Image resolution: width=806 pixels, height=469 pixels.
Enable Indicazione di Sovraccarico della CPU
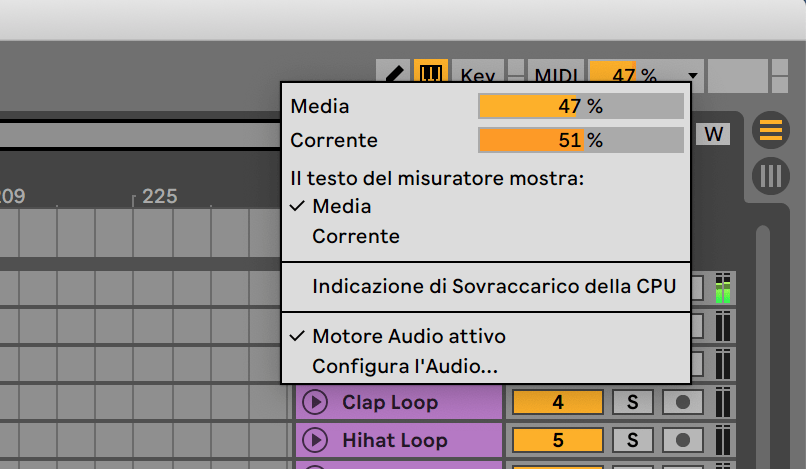pos(494,287)
